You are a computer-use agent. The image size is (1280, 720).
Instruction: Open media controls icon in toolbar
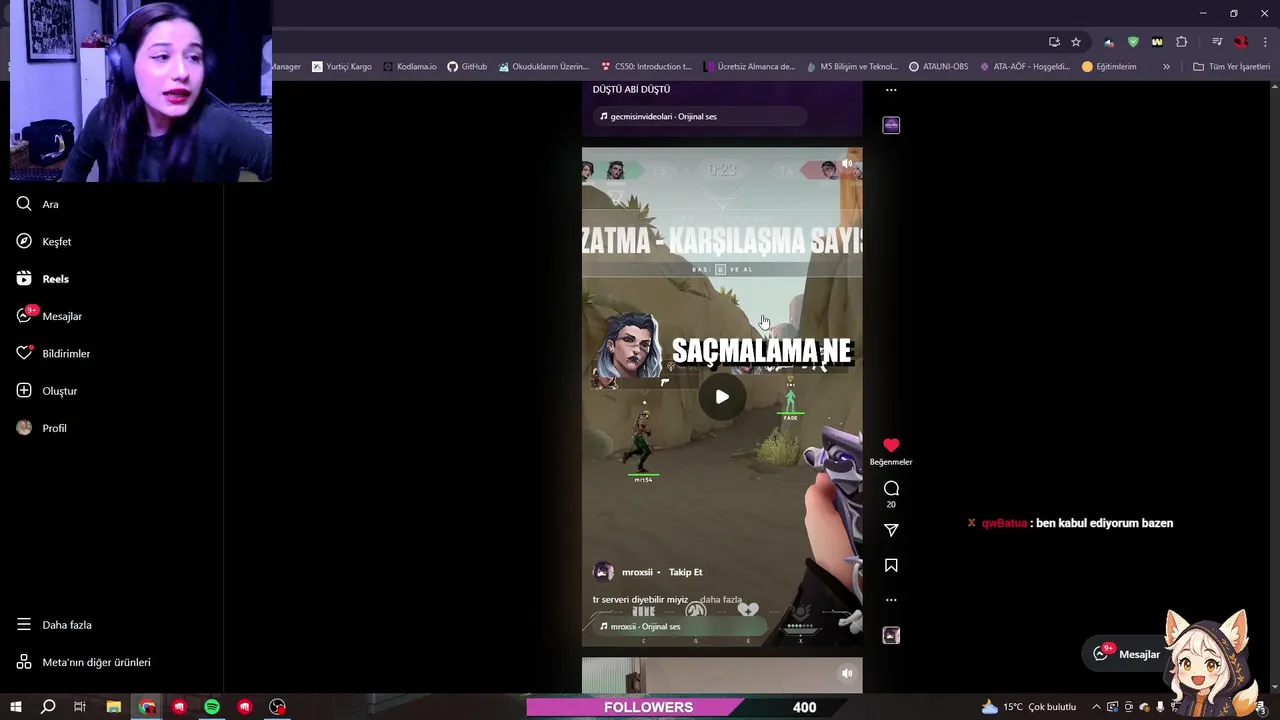coord(1217,42)
